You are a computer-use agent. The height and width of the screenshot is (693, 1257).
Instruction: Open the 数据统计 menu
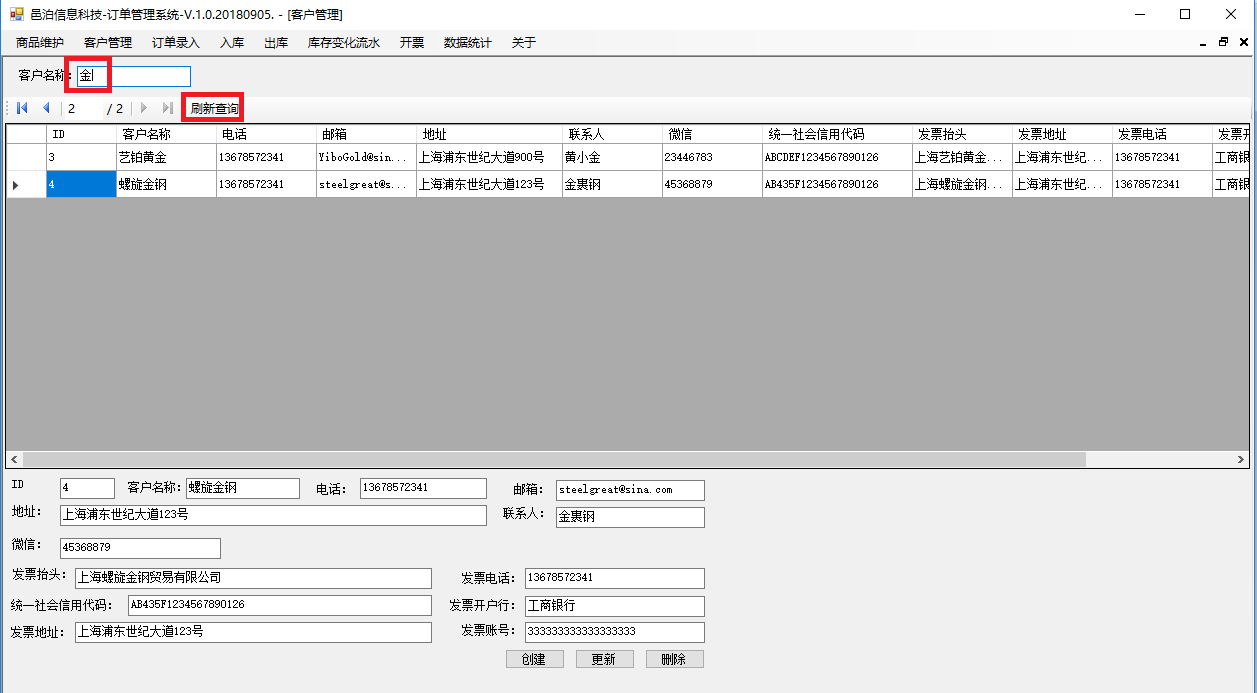(468, 43)
